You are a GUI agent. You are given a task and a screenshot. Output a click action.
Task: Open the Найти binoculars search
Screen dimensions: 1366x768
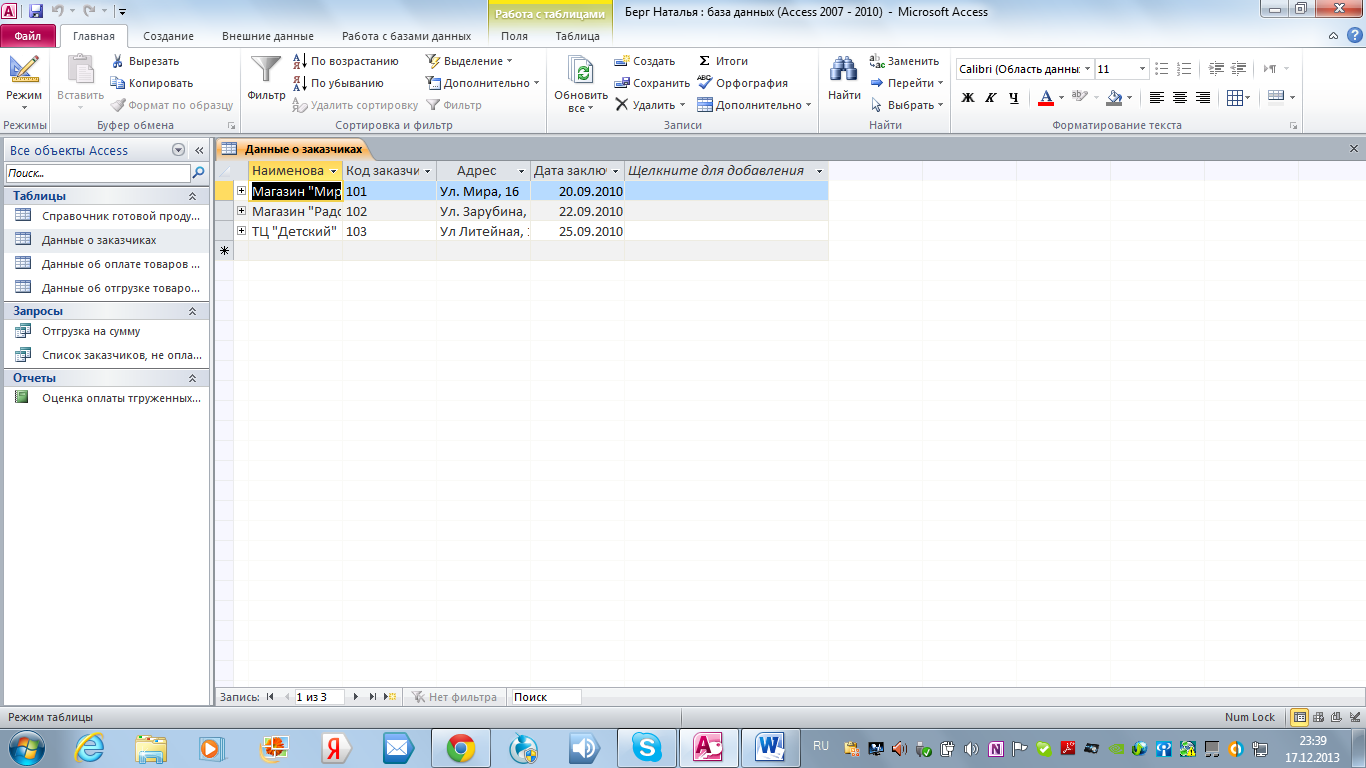click(x=844, y=70)
